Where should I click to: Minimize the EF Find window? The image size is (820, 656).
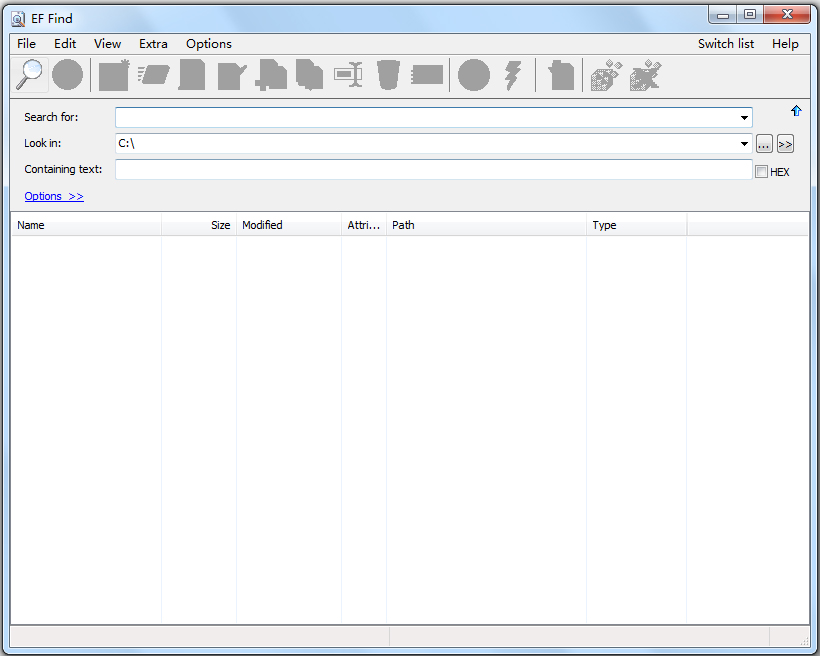[723, 14]
